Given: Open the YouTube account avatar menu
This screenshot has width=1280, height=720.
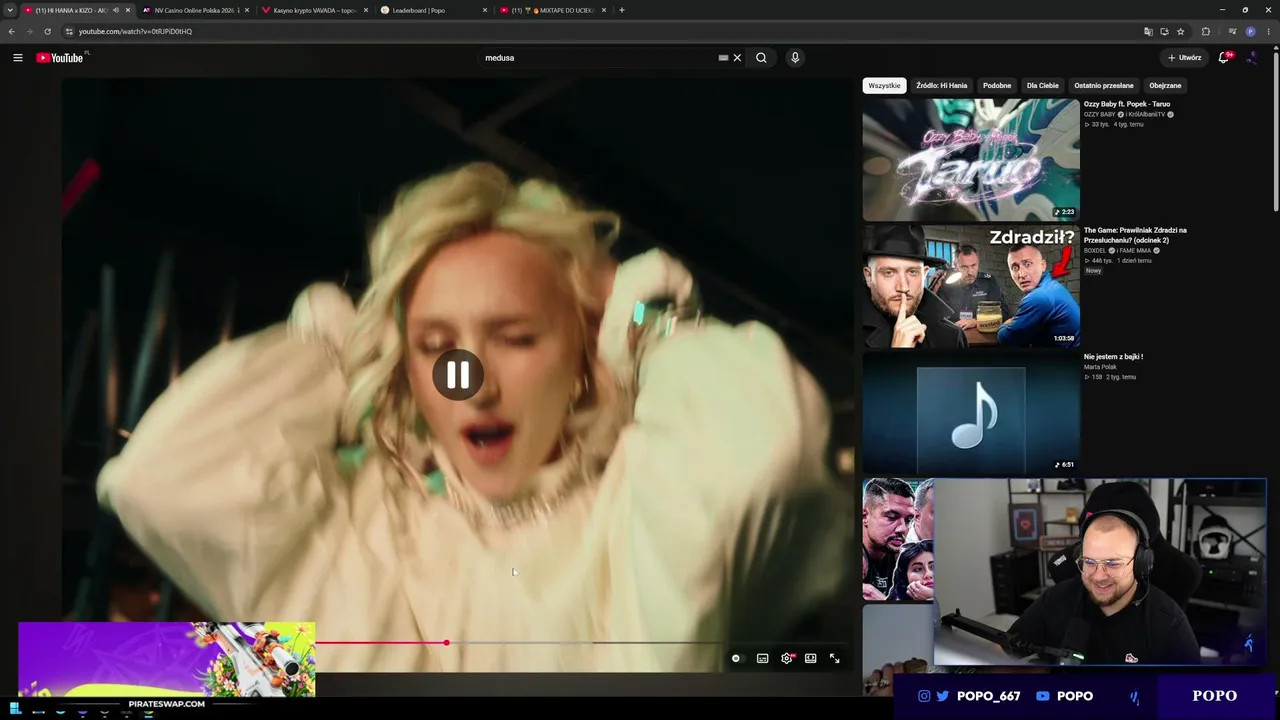Looking at the screenshot, I should tap(1251, 58).
